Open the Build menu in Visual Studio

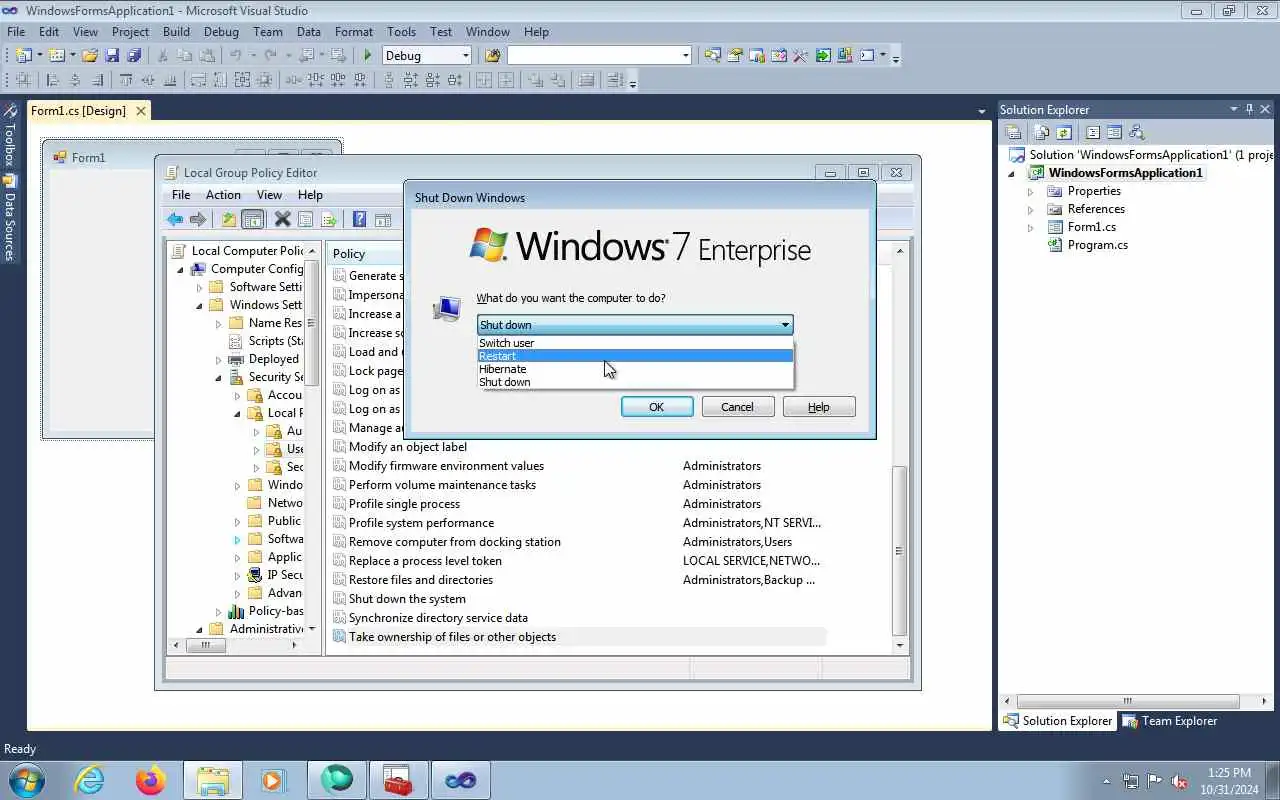[x=176, y=32]
